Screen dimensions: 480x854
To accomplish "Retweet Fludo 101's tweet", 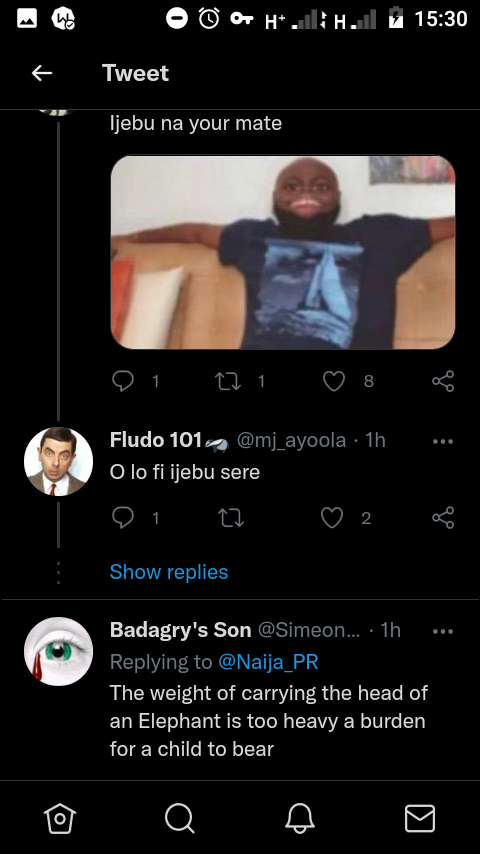I will [x=230, y=517].
